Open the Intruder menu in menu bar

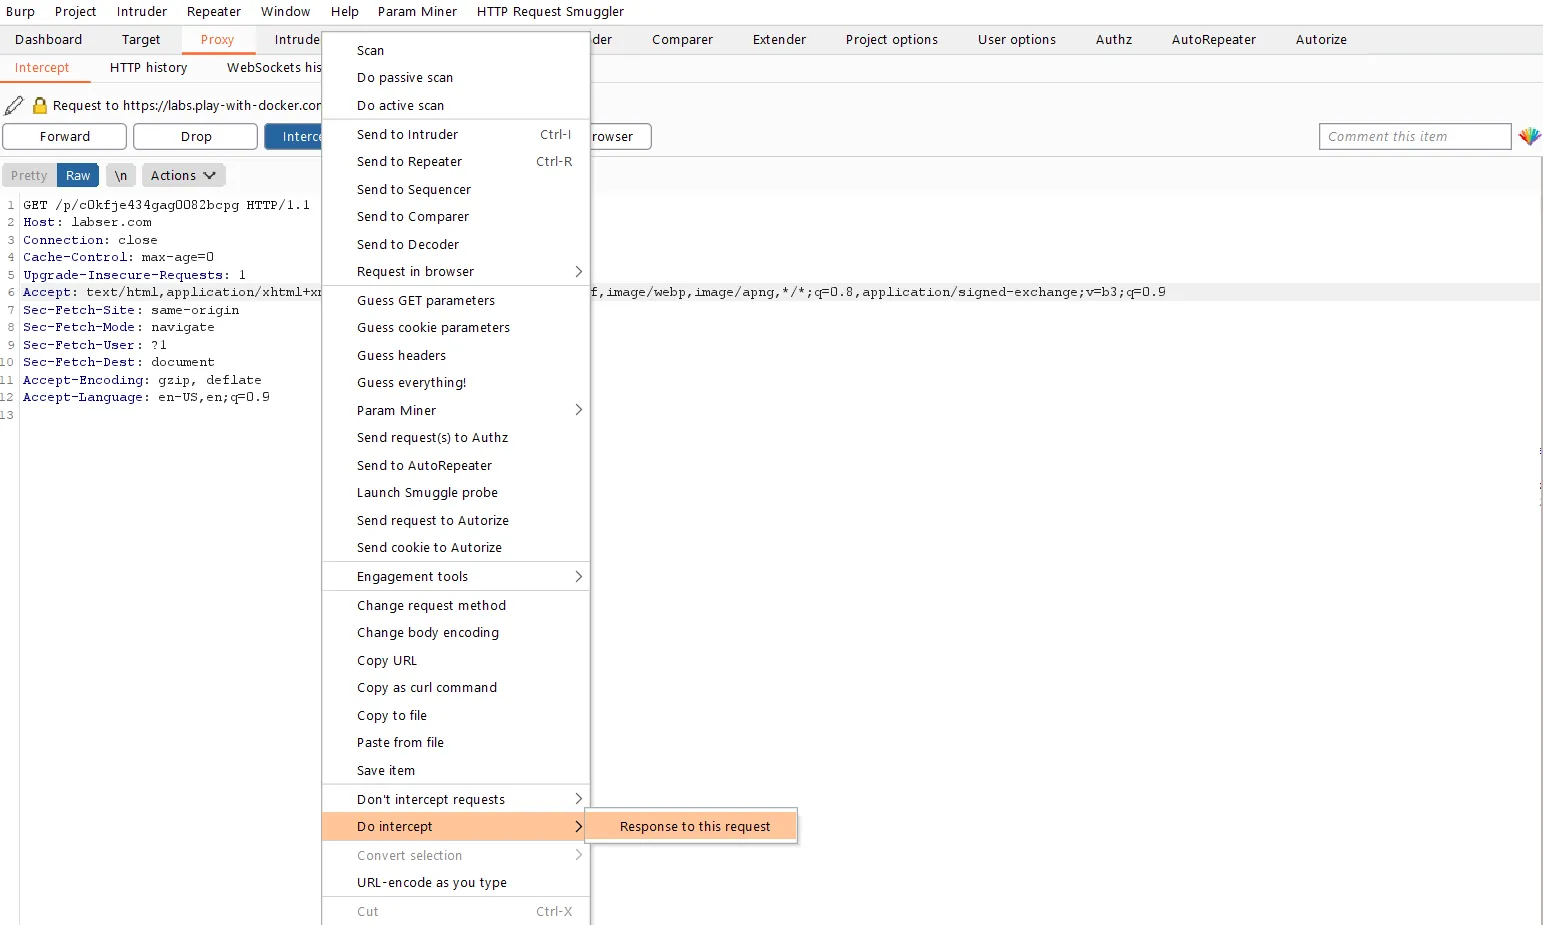pos(142,11)
